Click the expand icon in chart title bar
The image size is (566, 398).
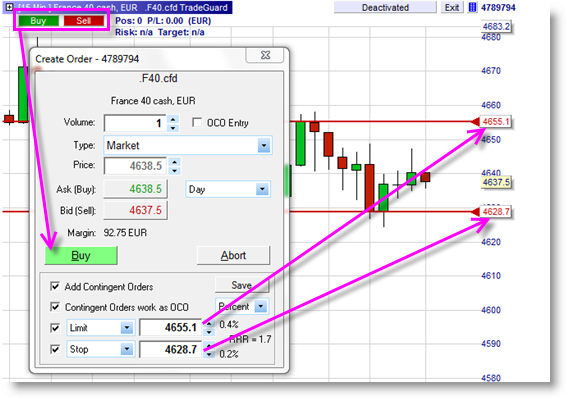[10, 7]
